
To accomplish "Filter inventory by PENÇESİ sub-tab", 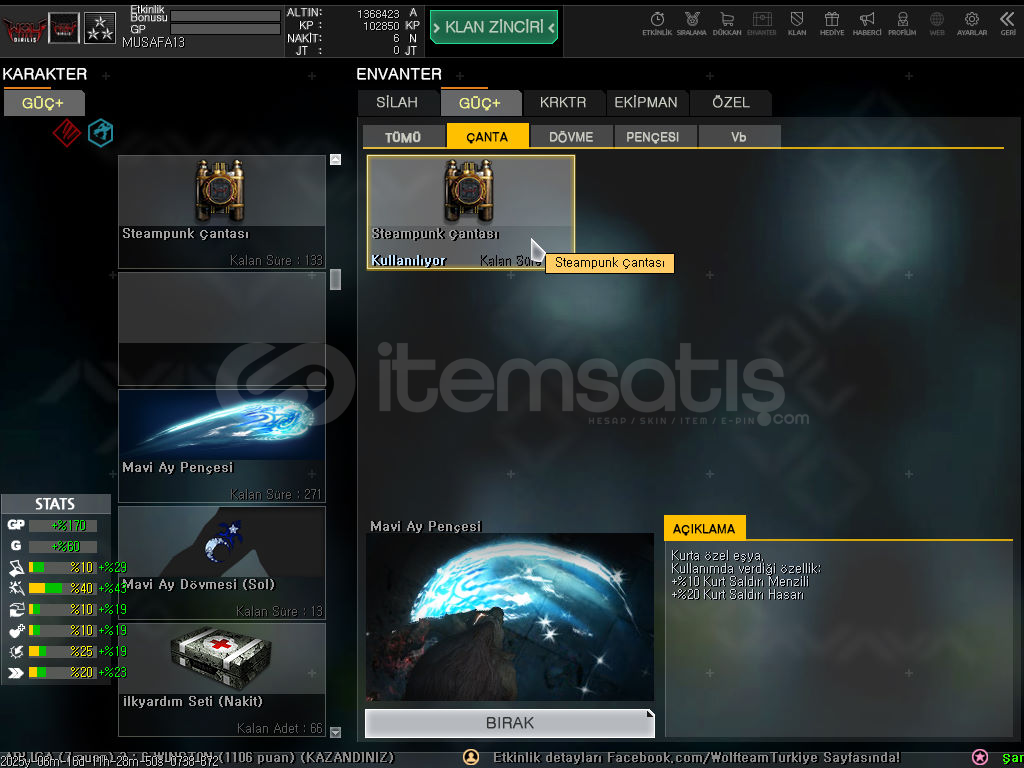I will [652, 137].
